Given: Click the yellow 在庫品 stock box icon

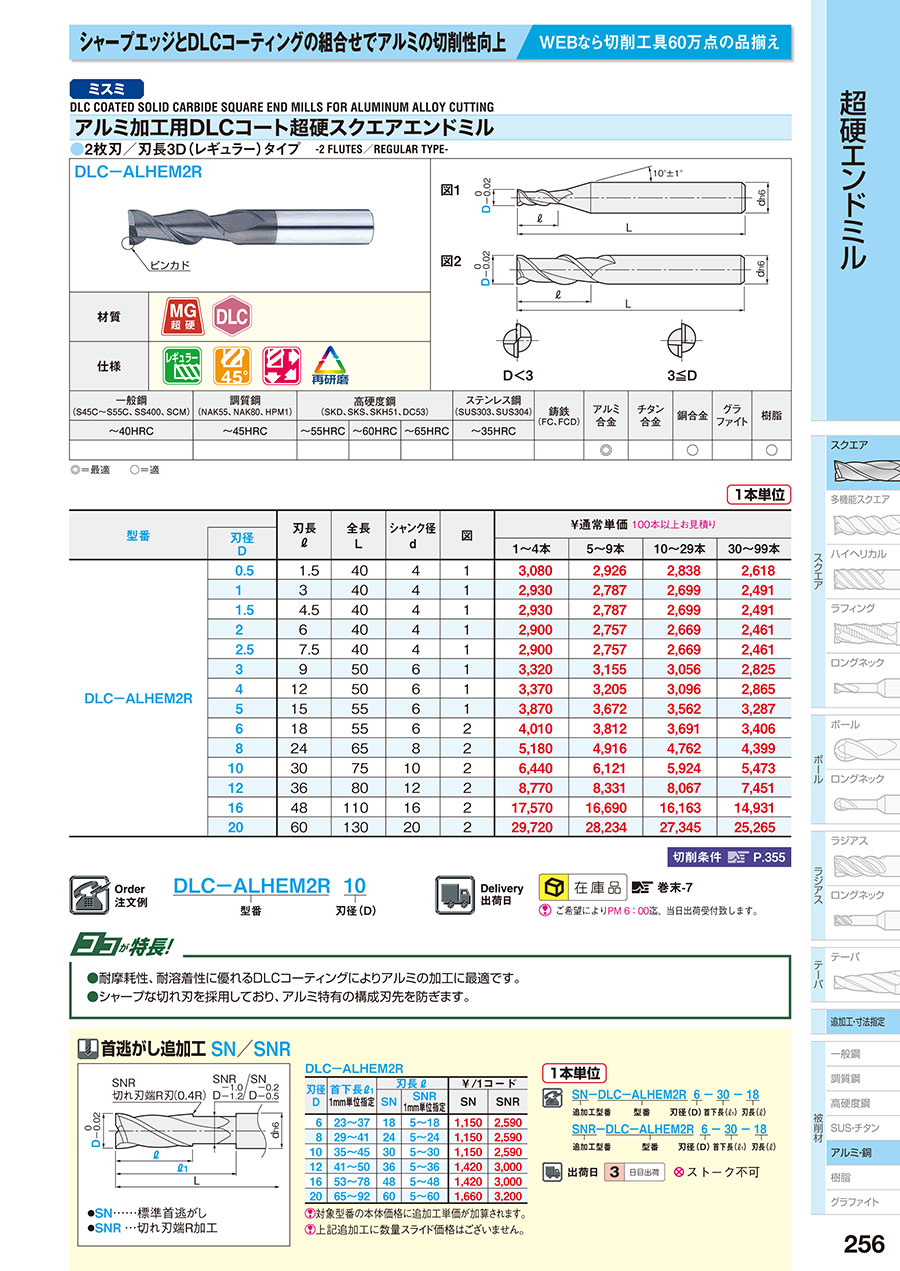Looking at the screenshot, I should (551, 886).
